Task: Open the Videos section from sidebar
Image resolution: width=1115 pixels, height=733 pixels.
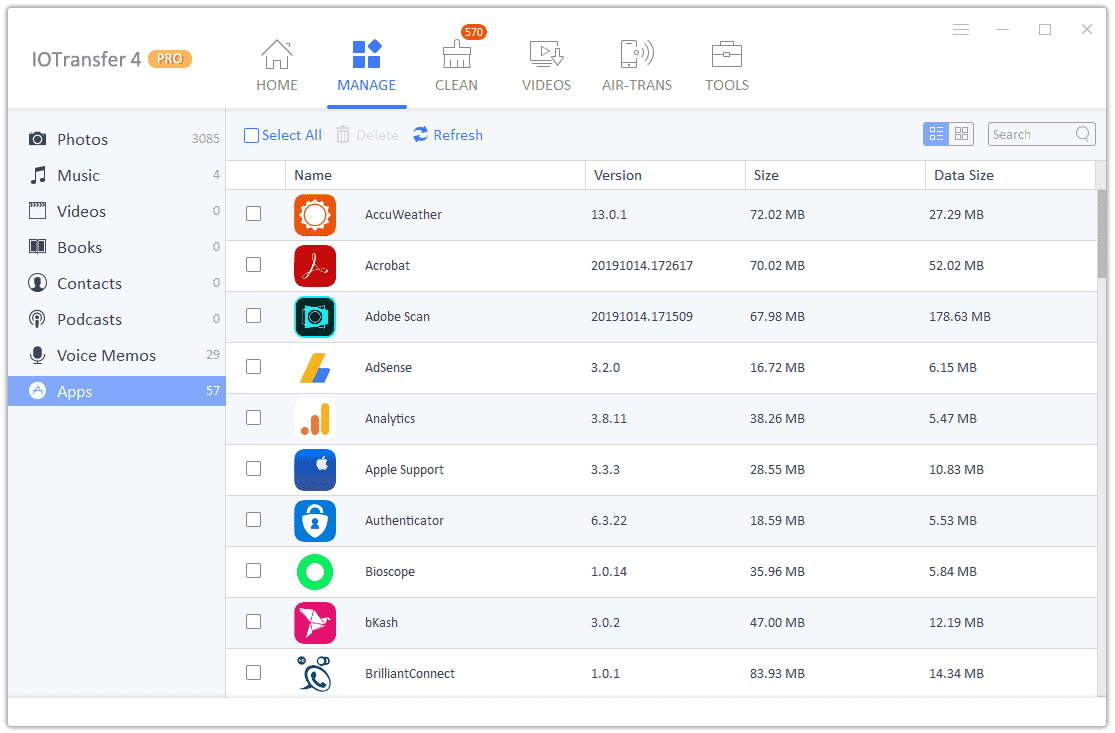Action: [80, 211]
